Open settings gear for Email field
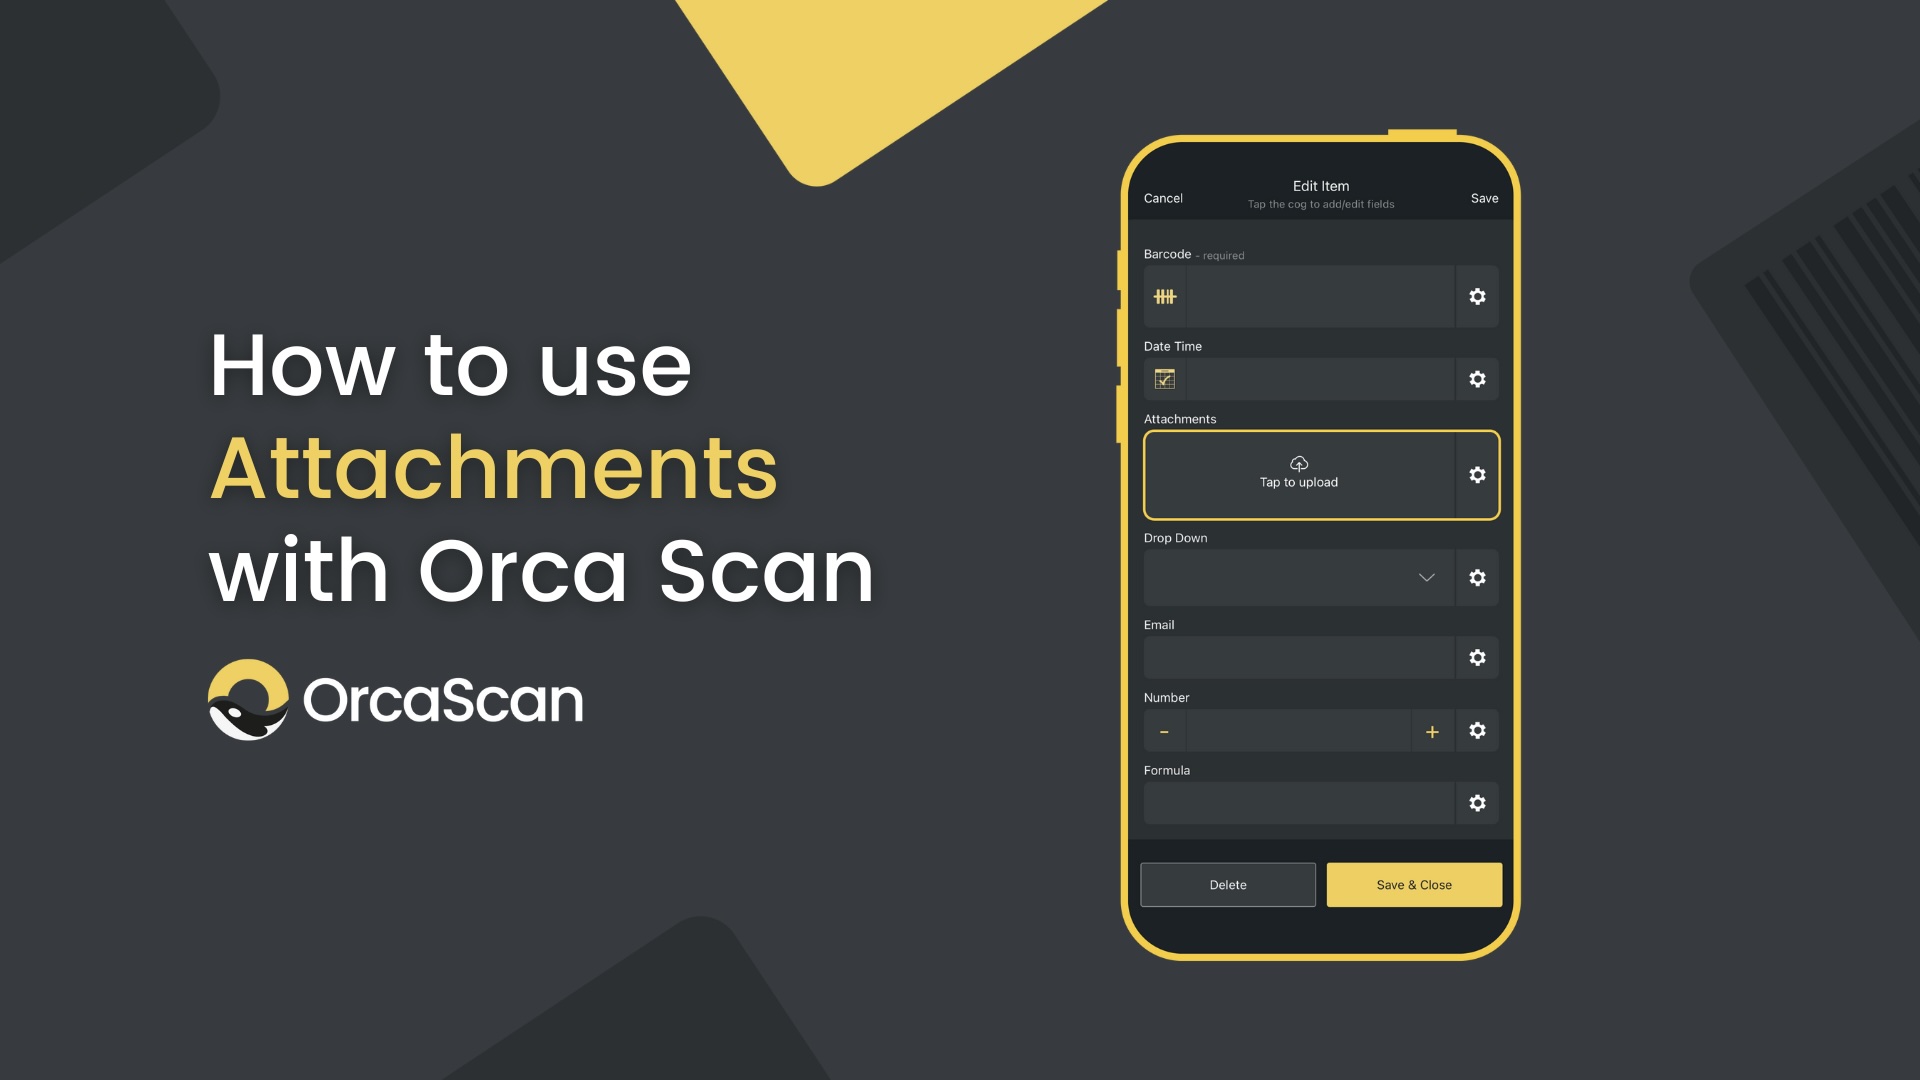 click(x=1477, y=658)
